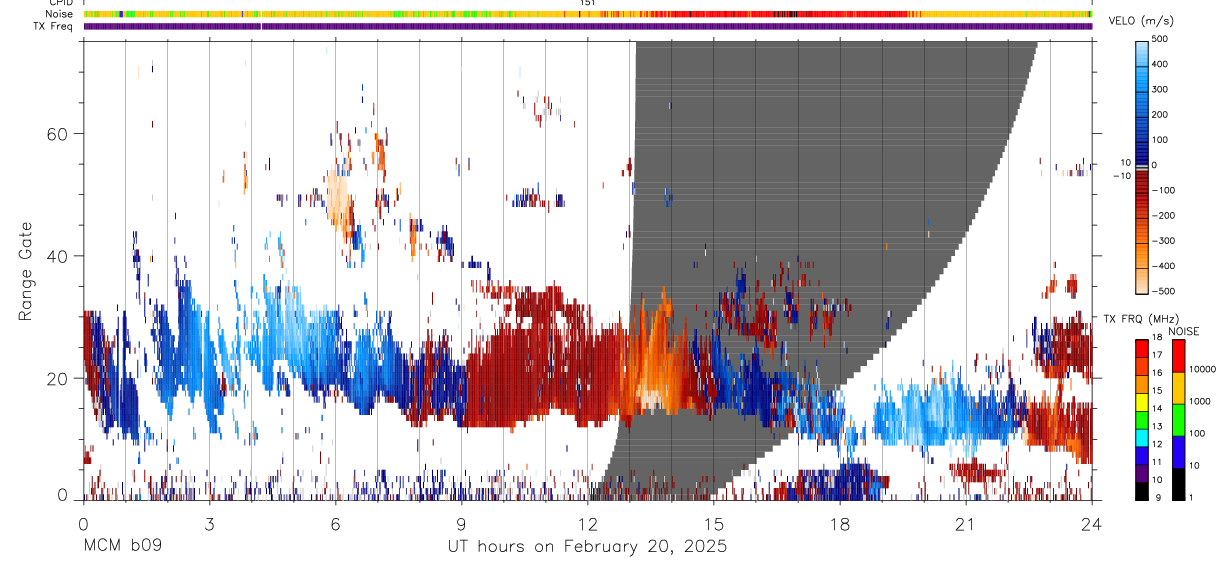Click the 'VELO (m/s)' legend title
The width and height of the screenshot is (1228, 567).
1142,22
